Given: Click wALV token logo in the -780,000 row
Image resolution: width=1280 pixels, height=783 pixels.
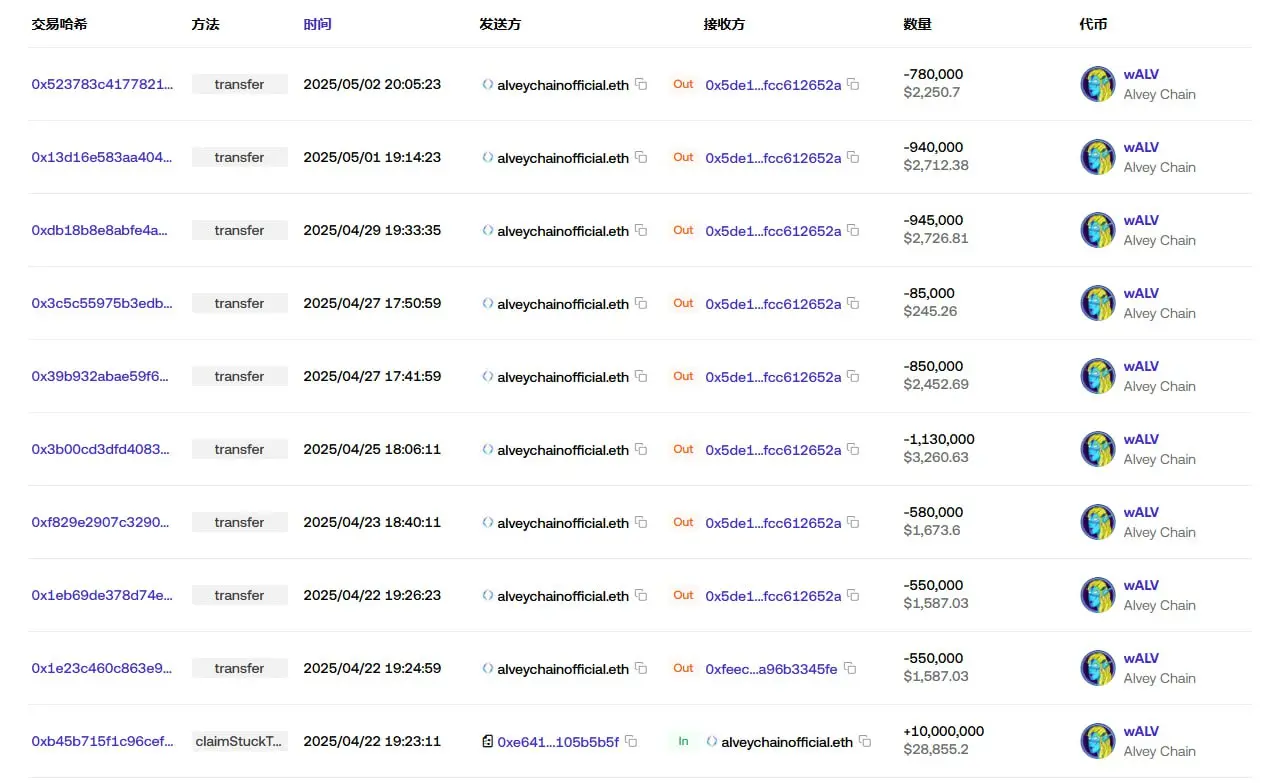Looking at the screenshot, I should pyautogui.click(x=1098, y=84).
